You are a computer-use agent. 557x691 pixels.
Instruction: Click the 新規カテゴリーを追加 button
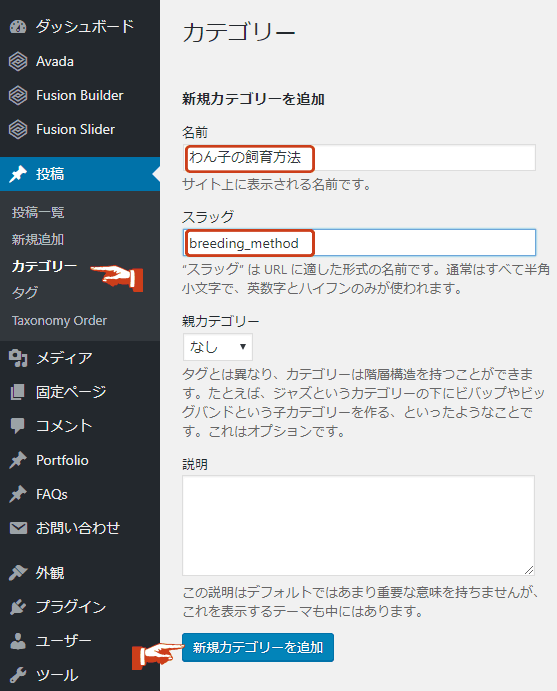click(x=258, y=647)
